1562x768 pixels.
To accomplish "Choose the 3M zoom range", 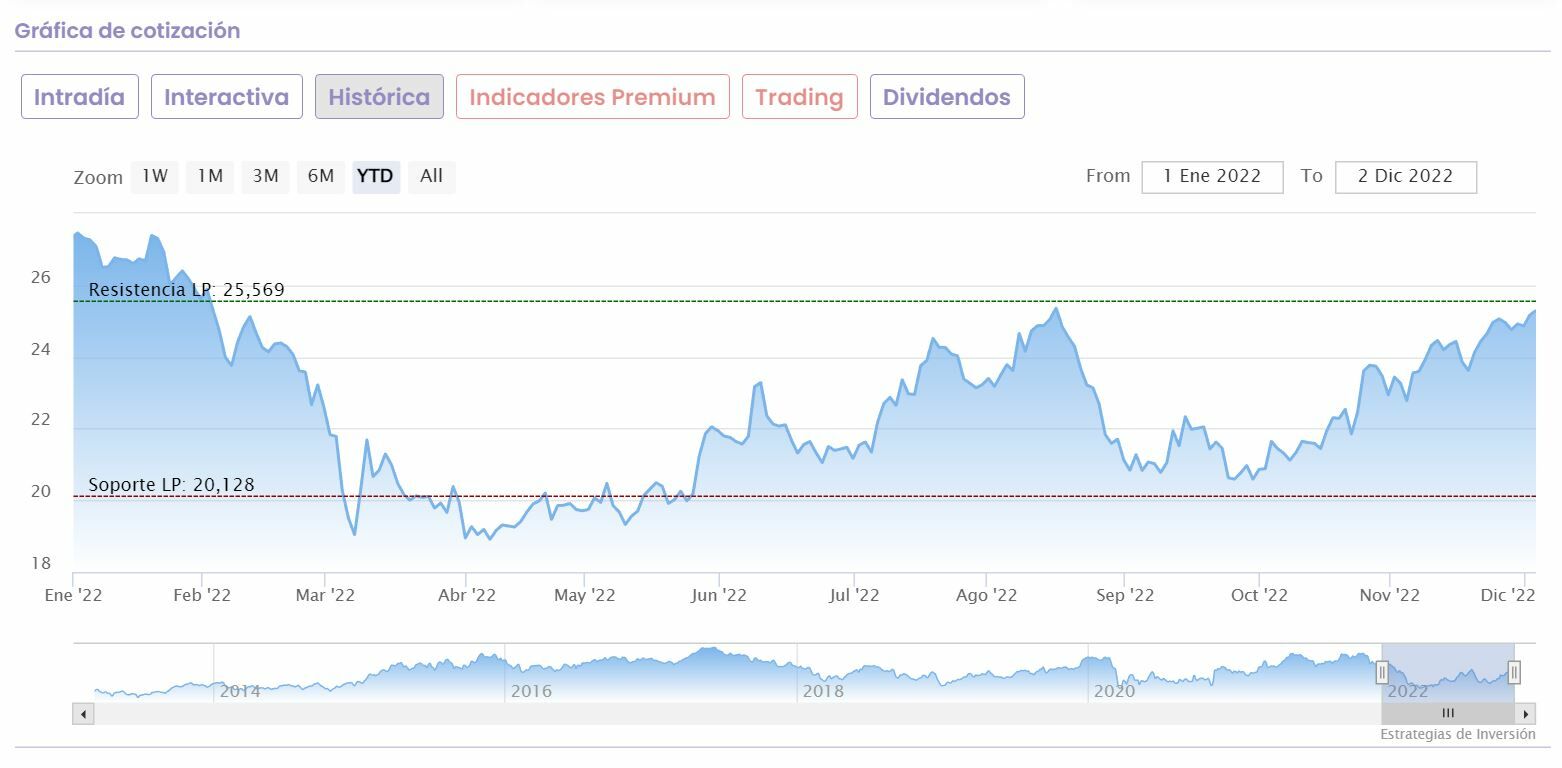I will (x=265, y=177).
